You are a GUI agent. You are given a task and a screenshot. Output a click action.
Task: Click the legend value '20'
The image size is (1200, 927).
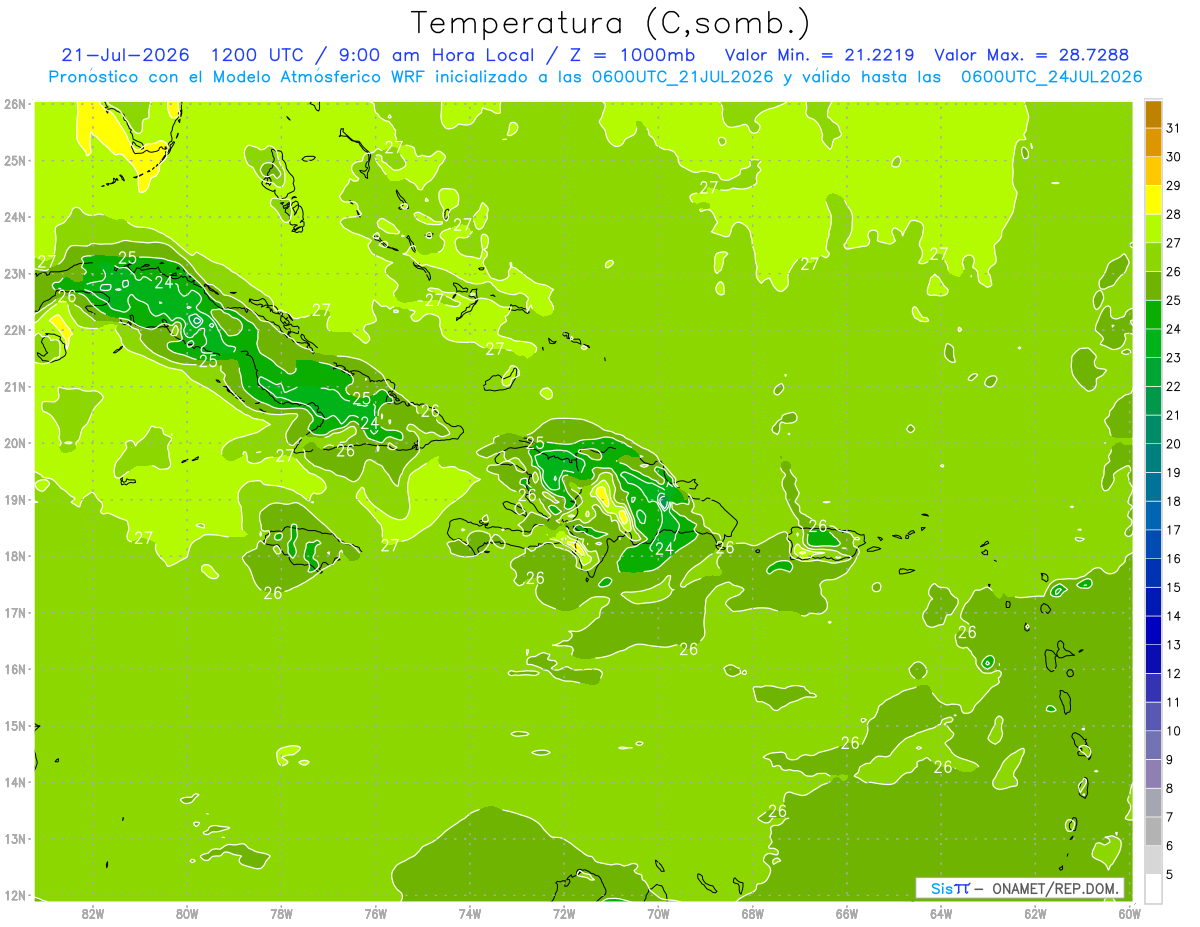[1173, 444]
